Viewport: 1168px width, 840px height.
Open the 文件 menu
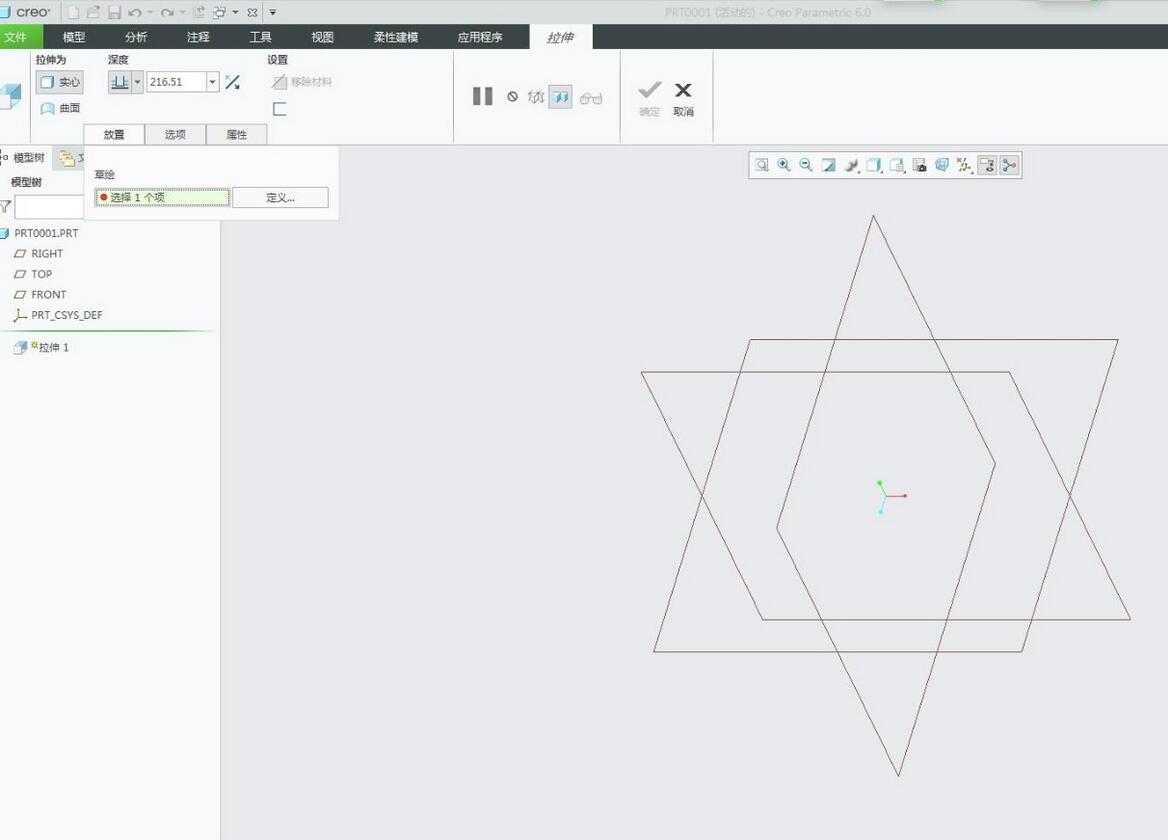(x=16, y=36)
